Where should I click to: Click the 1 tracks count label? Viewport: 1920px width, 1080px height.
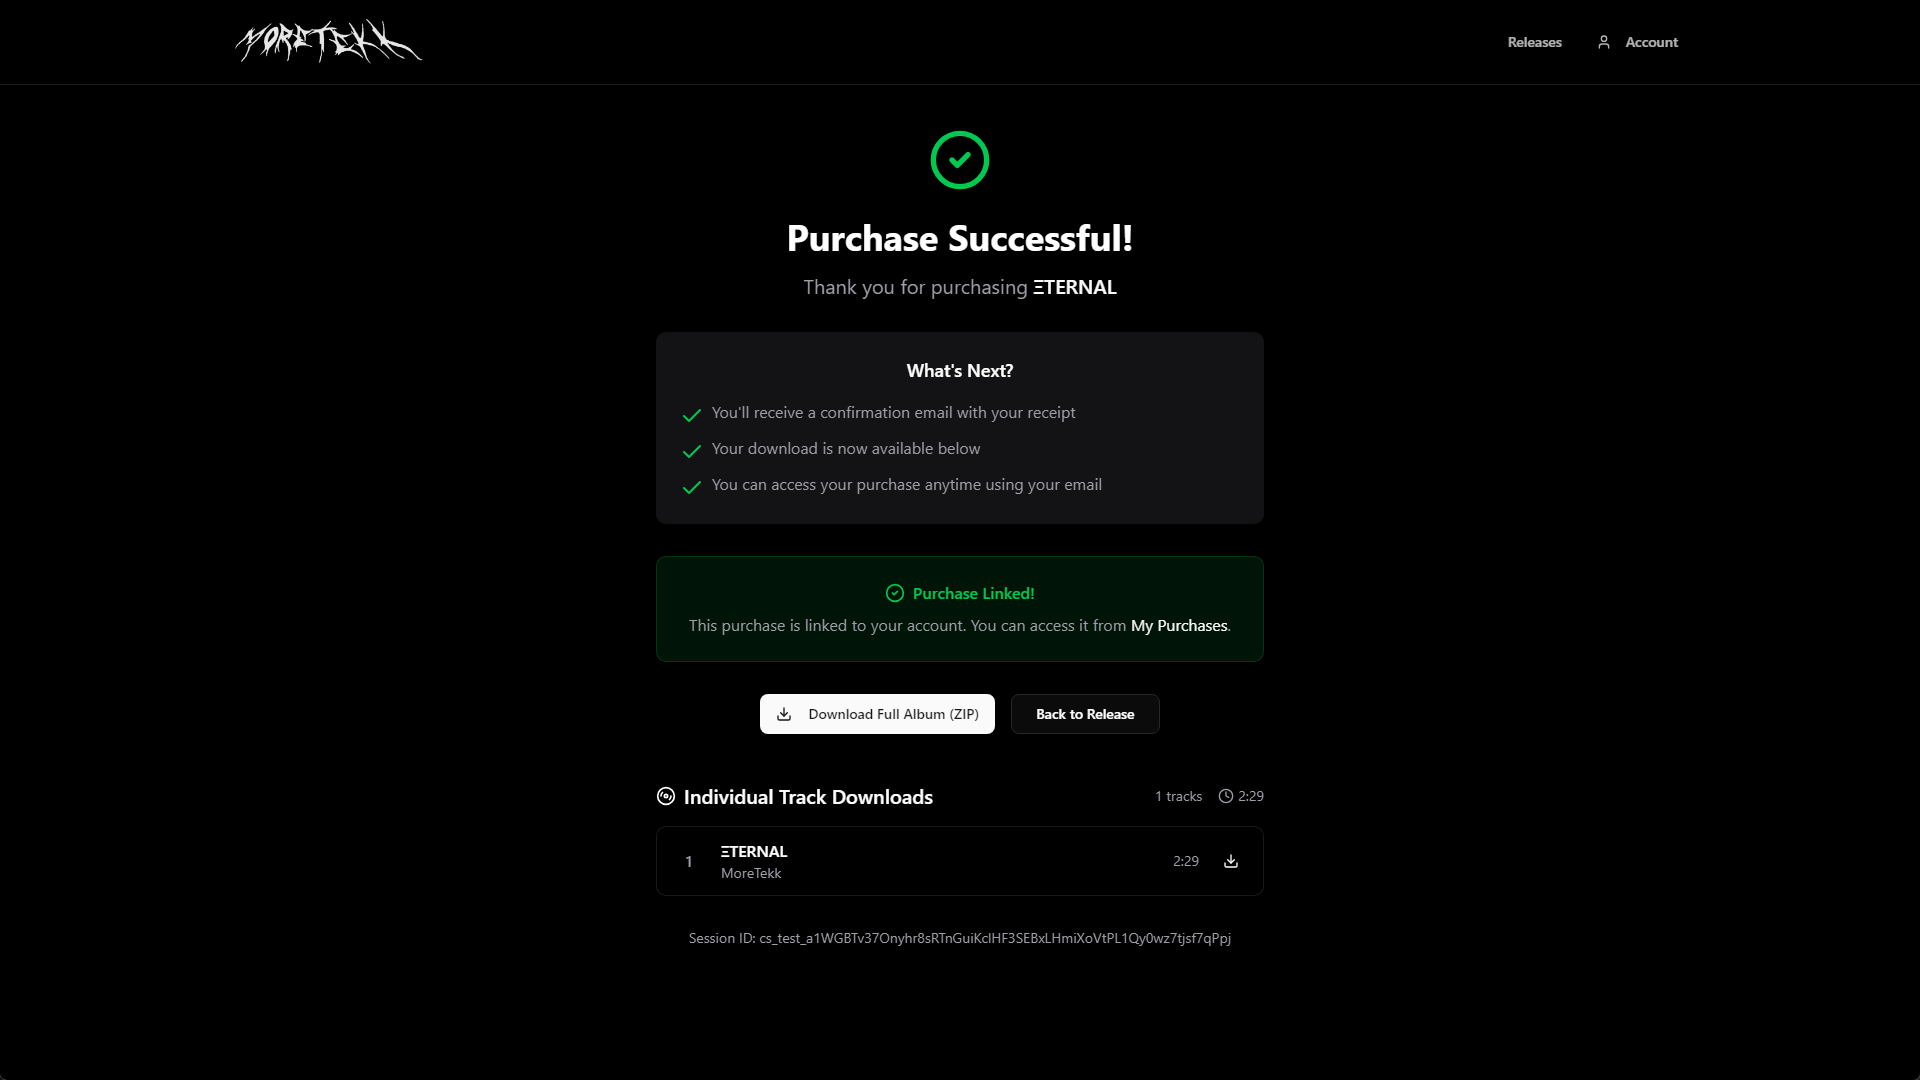tap(1177, 796)
